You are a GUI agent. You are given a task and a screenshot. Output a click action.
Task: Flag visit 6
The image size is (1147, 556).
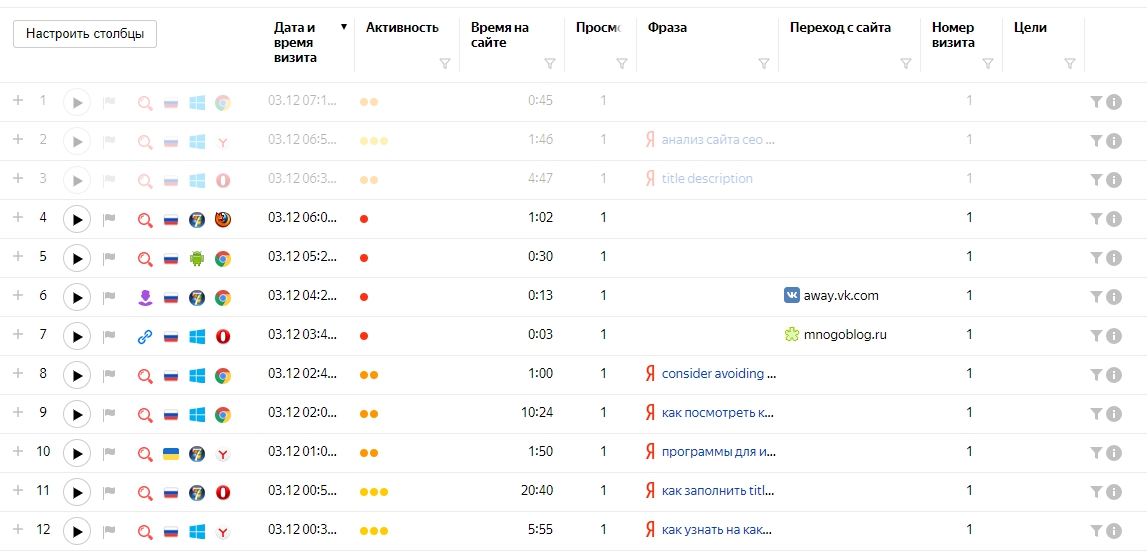pyautogui.click(x=109, y=296)
